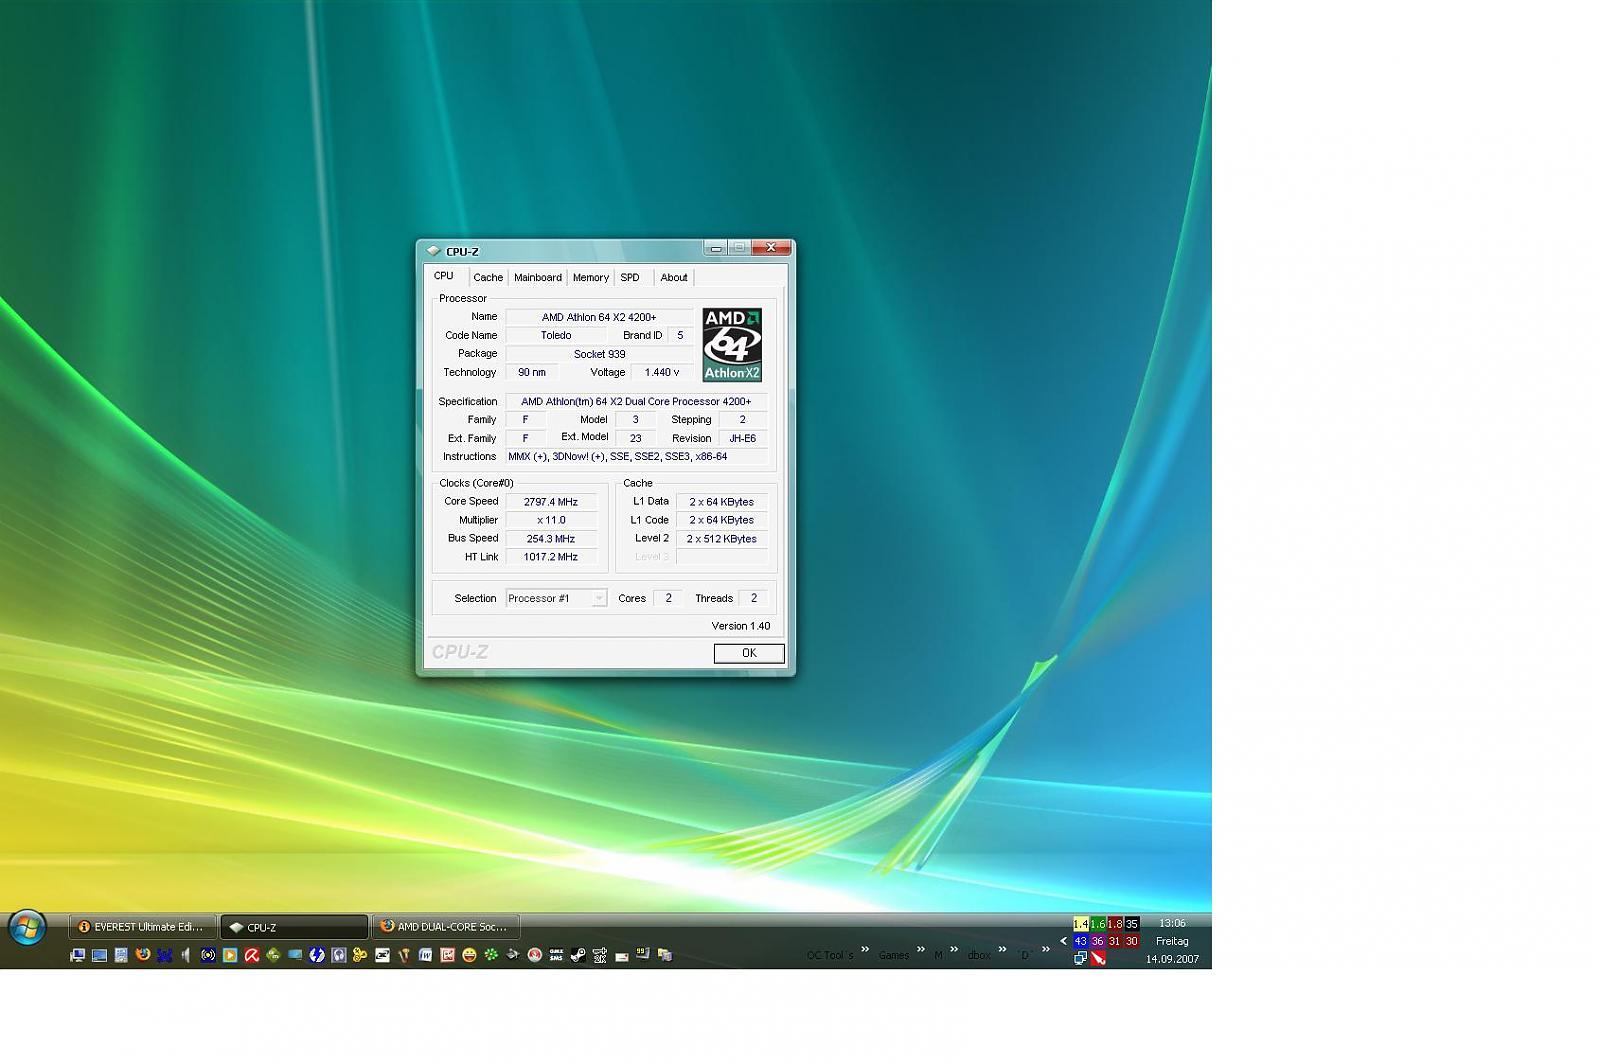Open the Avira umbrella tray icon

pyautogui.click(x=1098, y=958)
